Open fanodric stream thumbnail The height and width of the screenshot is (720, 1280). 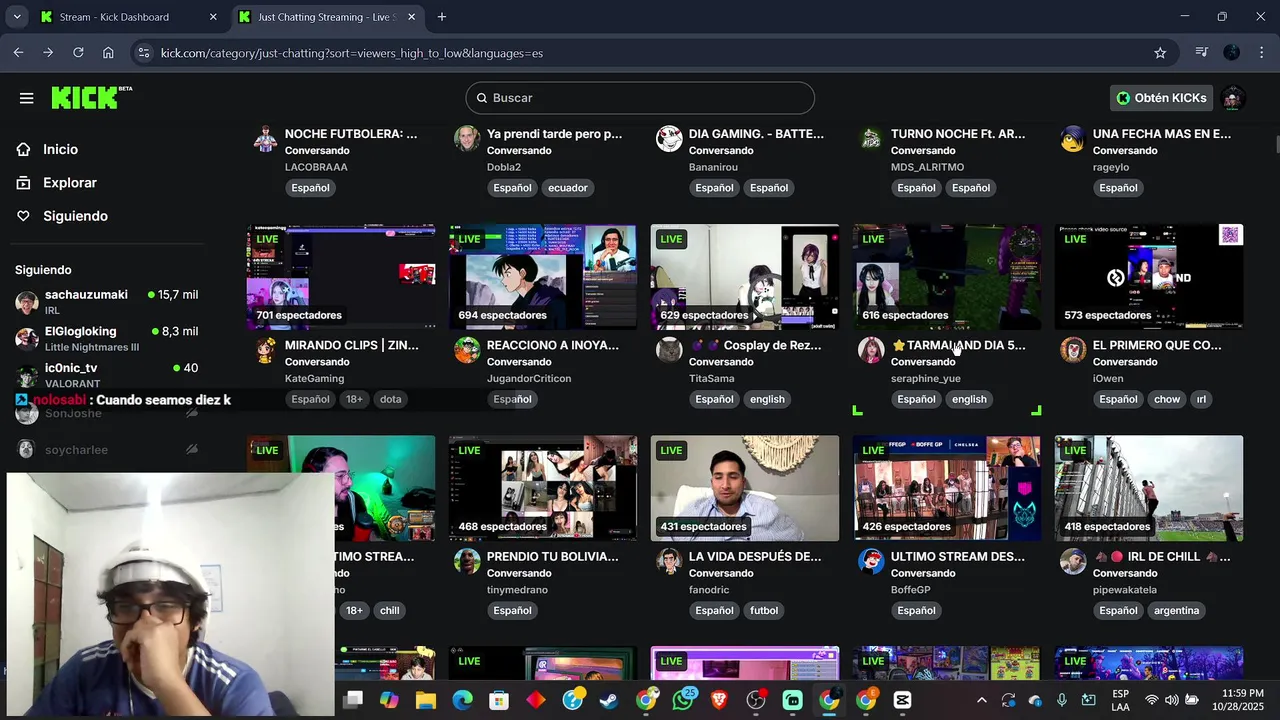[x=745, y=488]
